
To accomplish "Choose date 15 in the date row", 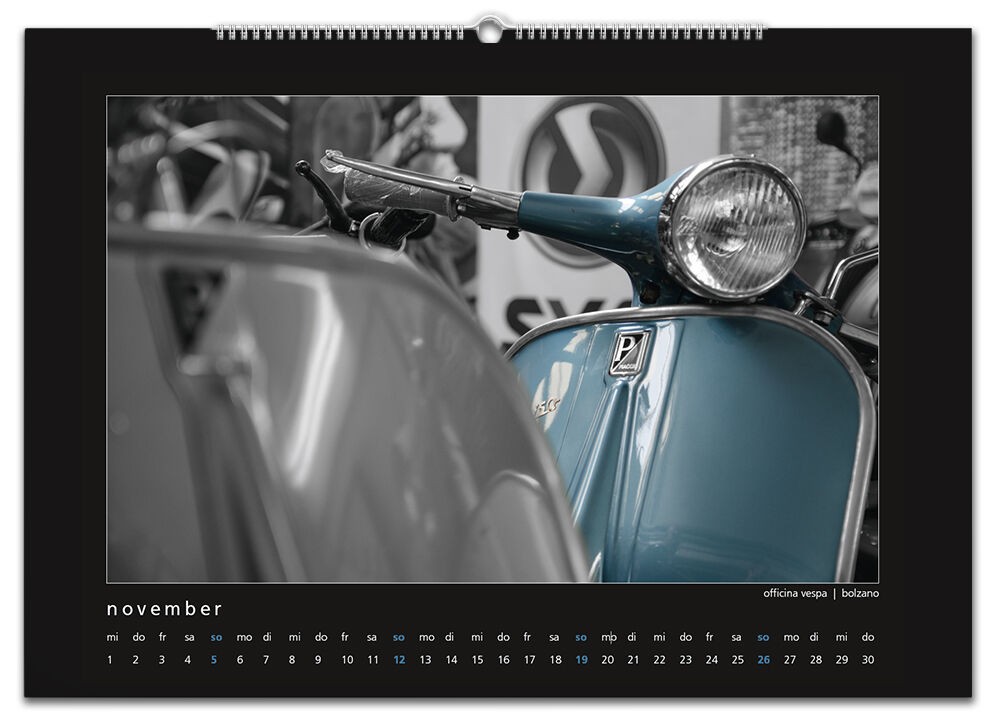I will coord(477,660).
